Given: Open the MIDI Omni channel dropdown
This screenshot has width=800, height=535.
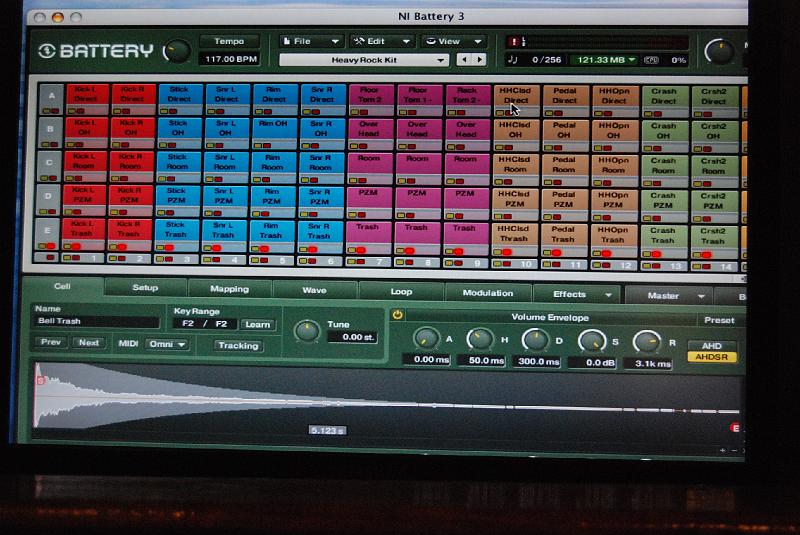Looking at the screenshot, I should pyautogui.click(x=166, y=344).
